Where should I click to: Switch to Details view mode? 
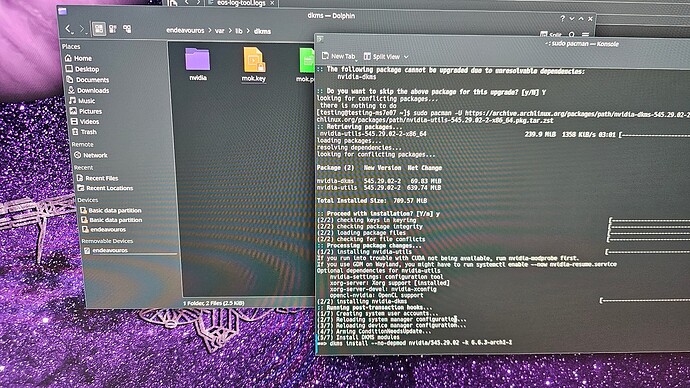127,29
